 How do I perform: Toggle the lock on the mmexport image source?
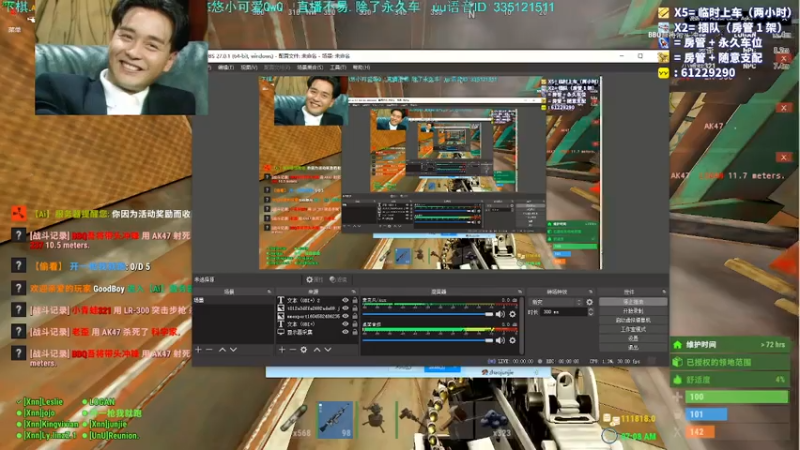coord(355,316)
